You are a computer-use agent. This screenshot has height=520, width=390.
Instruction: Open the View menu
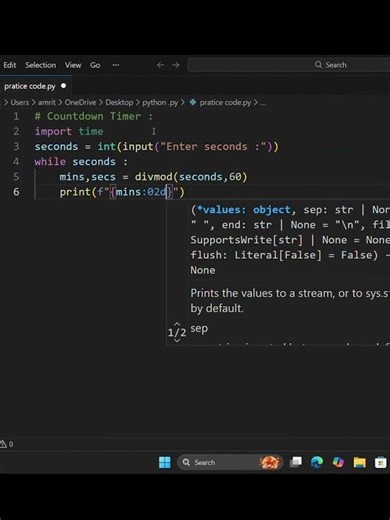[73, 65]
